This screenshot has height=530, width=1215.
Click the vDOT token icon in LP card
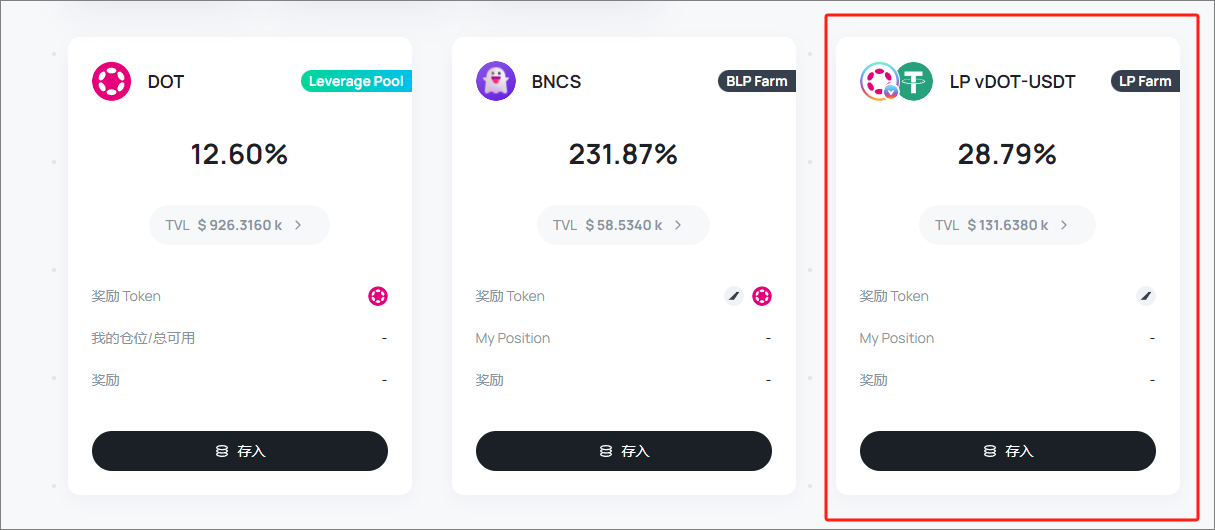pos(880,81)
